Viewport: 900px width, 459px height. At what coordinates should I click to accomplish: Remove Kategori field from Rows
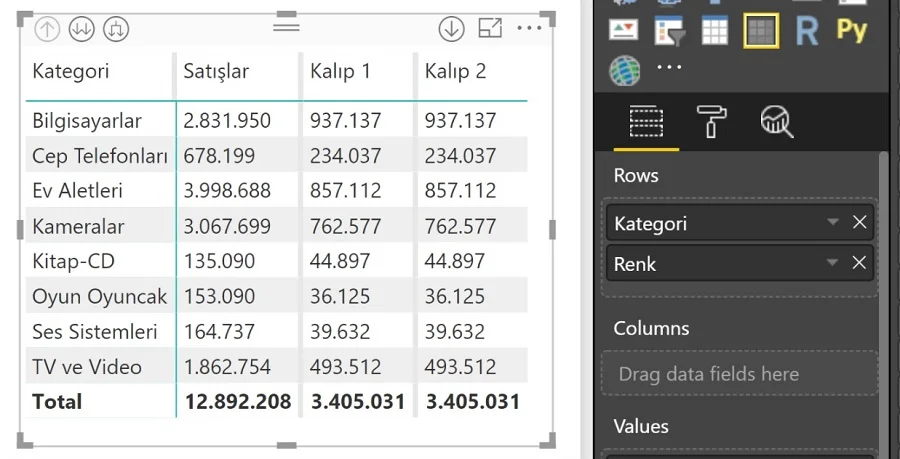coord(859,223)
